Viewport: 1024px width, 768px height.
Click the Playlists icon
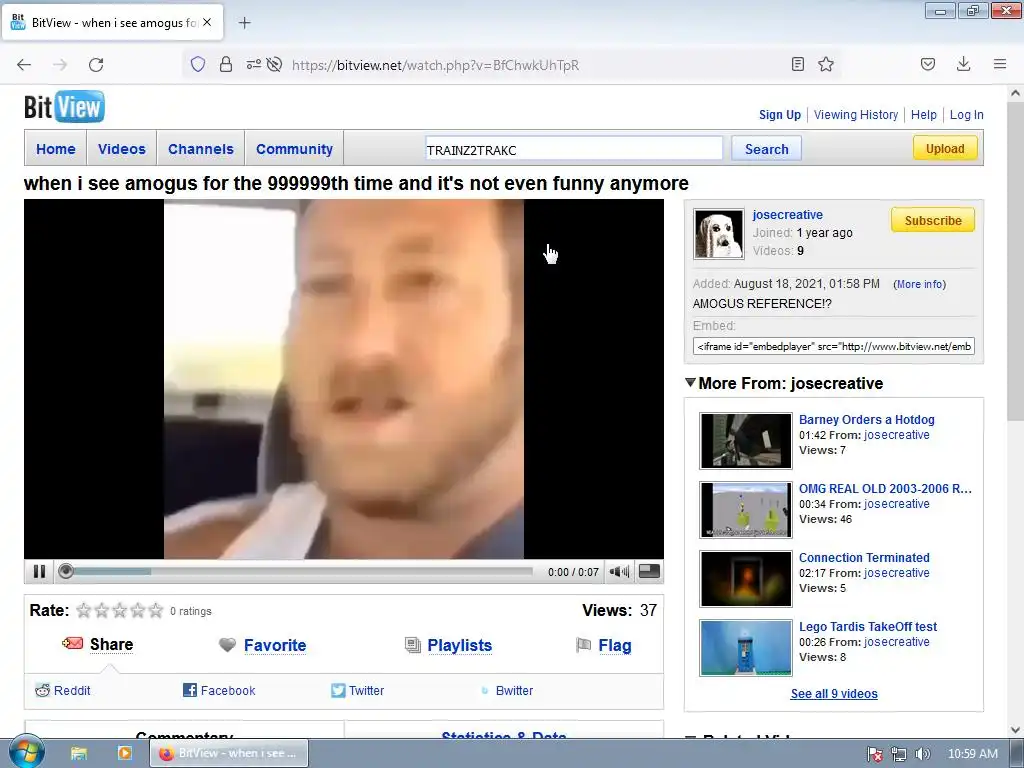(413, 645)
